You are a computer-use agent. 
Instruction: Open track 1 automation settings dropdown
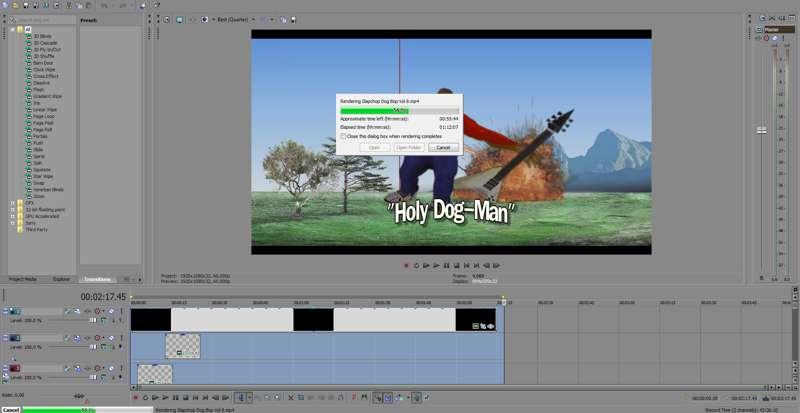tap(104, 310)
